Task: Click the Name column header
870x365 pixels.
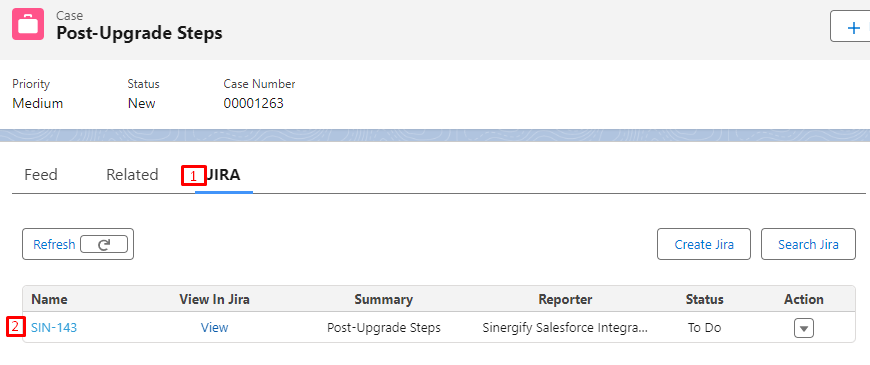Action: pos(49,300)
